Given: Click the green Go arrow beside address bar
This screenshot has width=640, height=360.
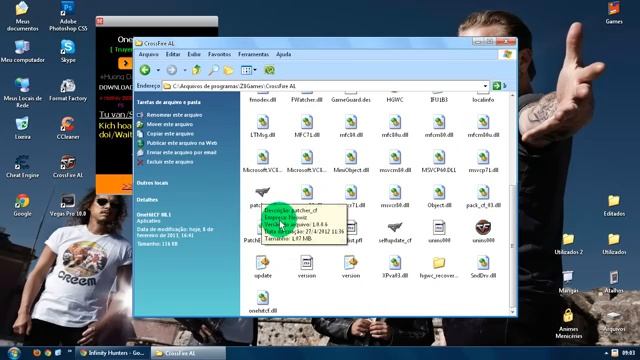Looking at the screenshot, I should (496, 86).
